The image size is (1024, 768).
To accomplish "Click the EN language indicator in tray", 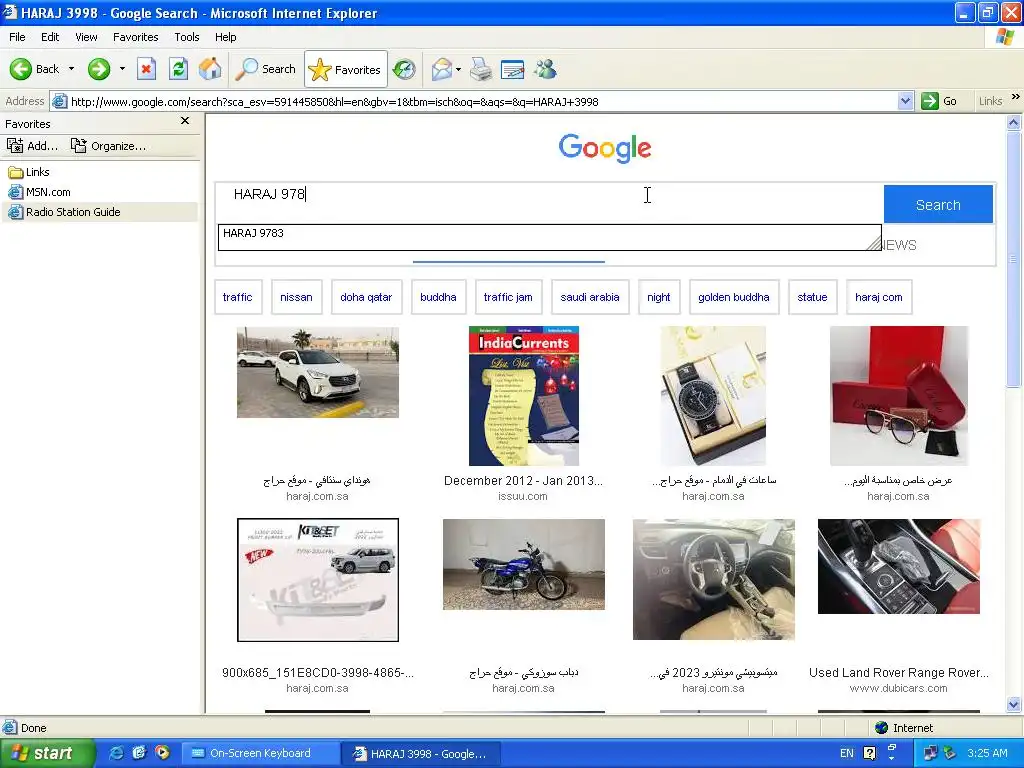I will tap(846, 753).
